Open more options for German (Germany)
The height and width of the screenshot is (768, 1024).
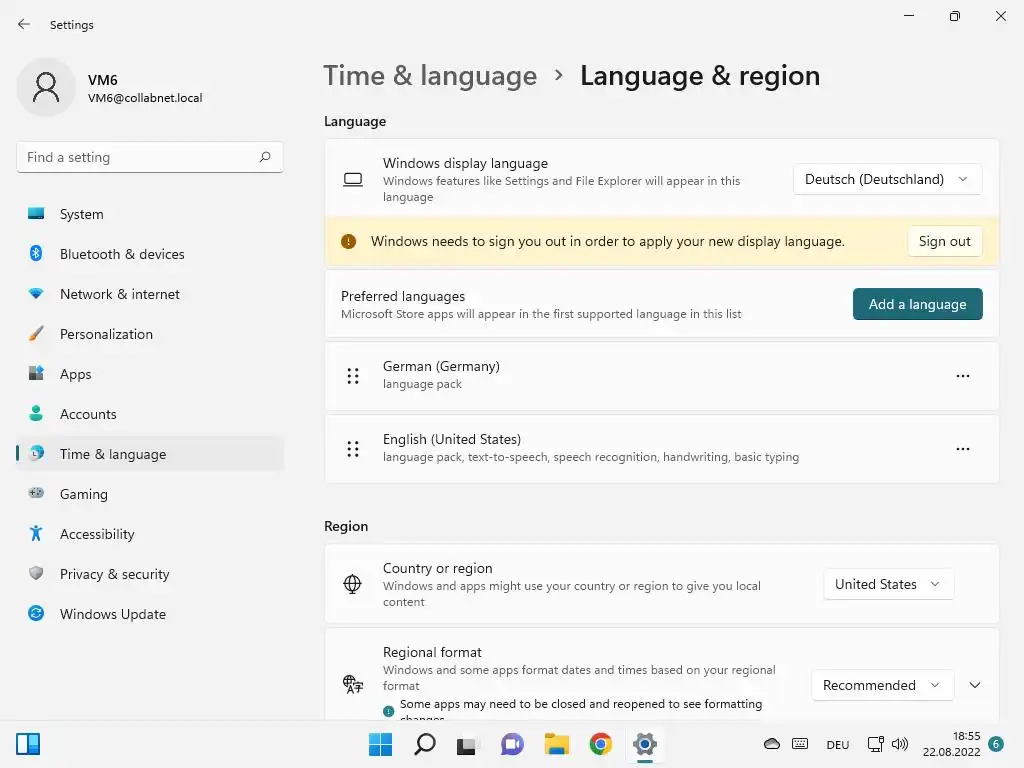[x=963, y=376]
